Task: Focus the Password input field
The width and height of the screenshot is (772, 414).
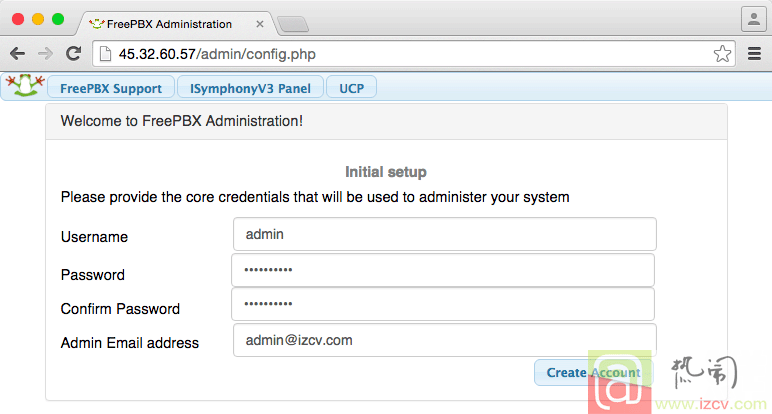Action: point(443,270)
